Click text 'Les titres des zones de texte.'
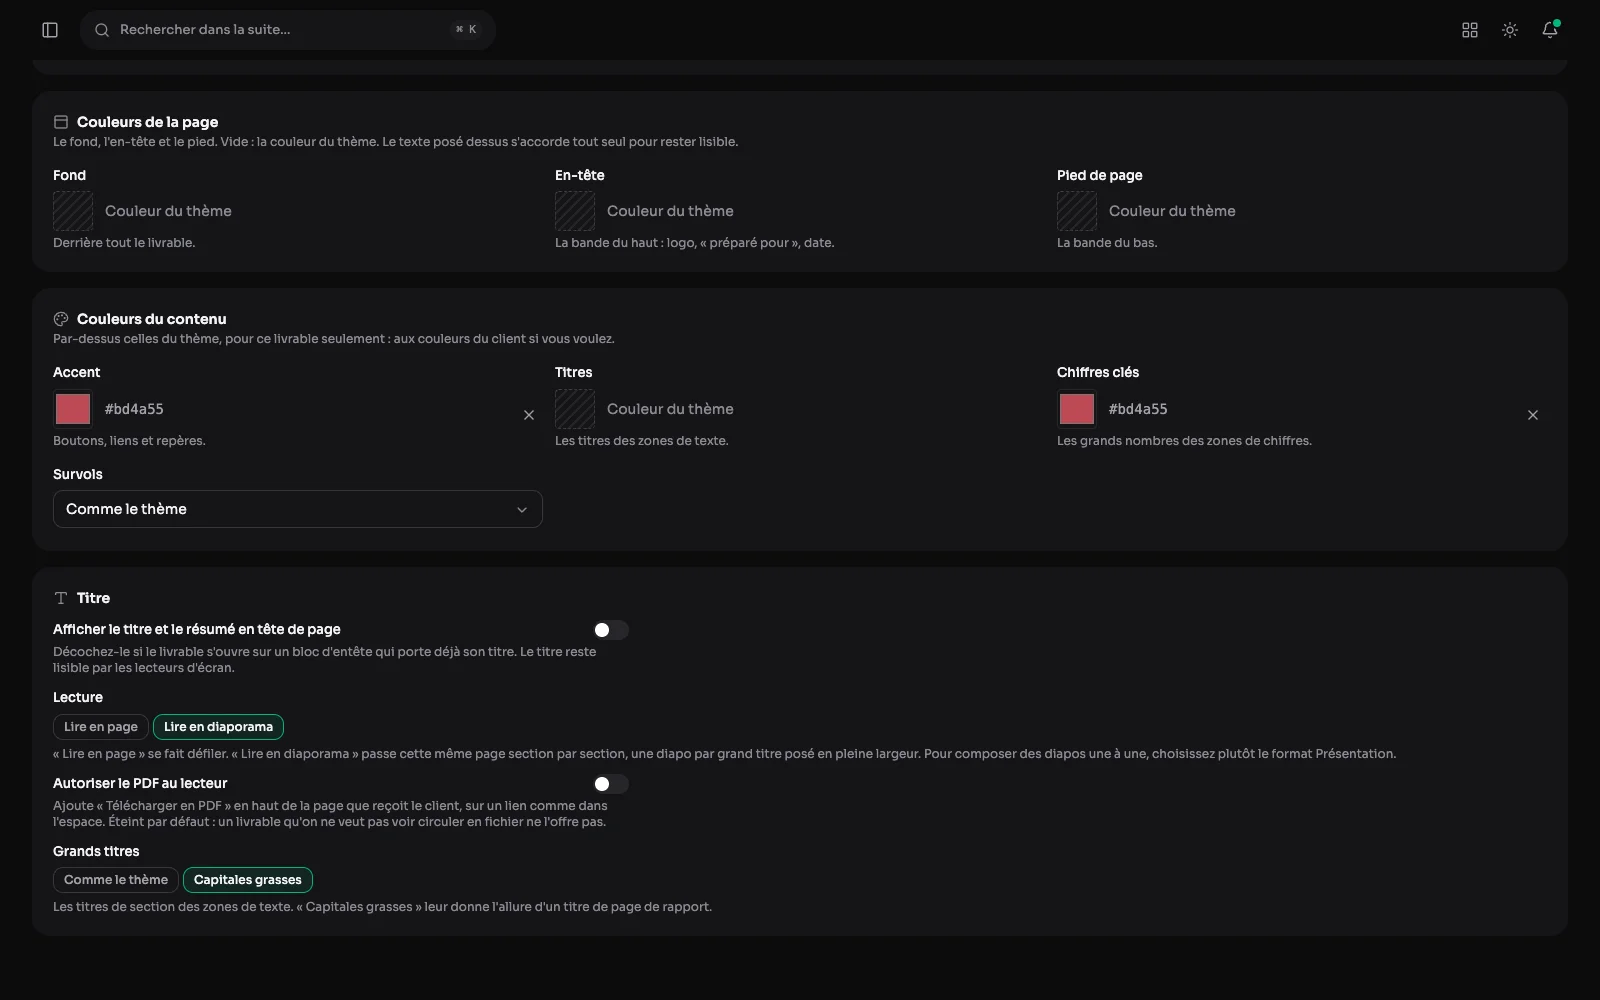This screenshot has width=1600, height=1000. pyautogui.click(x=642, y=441)
